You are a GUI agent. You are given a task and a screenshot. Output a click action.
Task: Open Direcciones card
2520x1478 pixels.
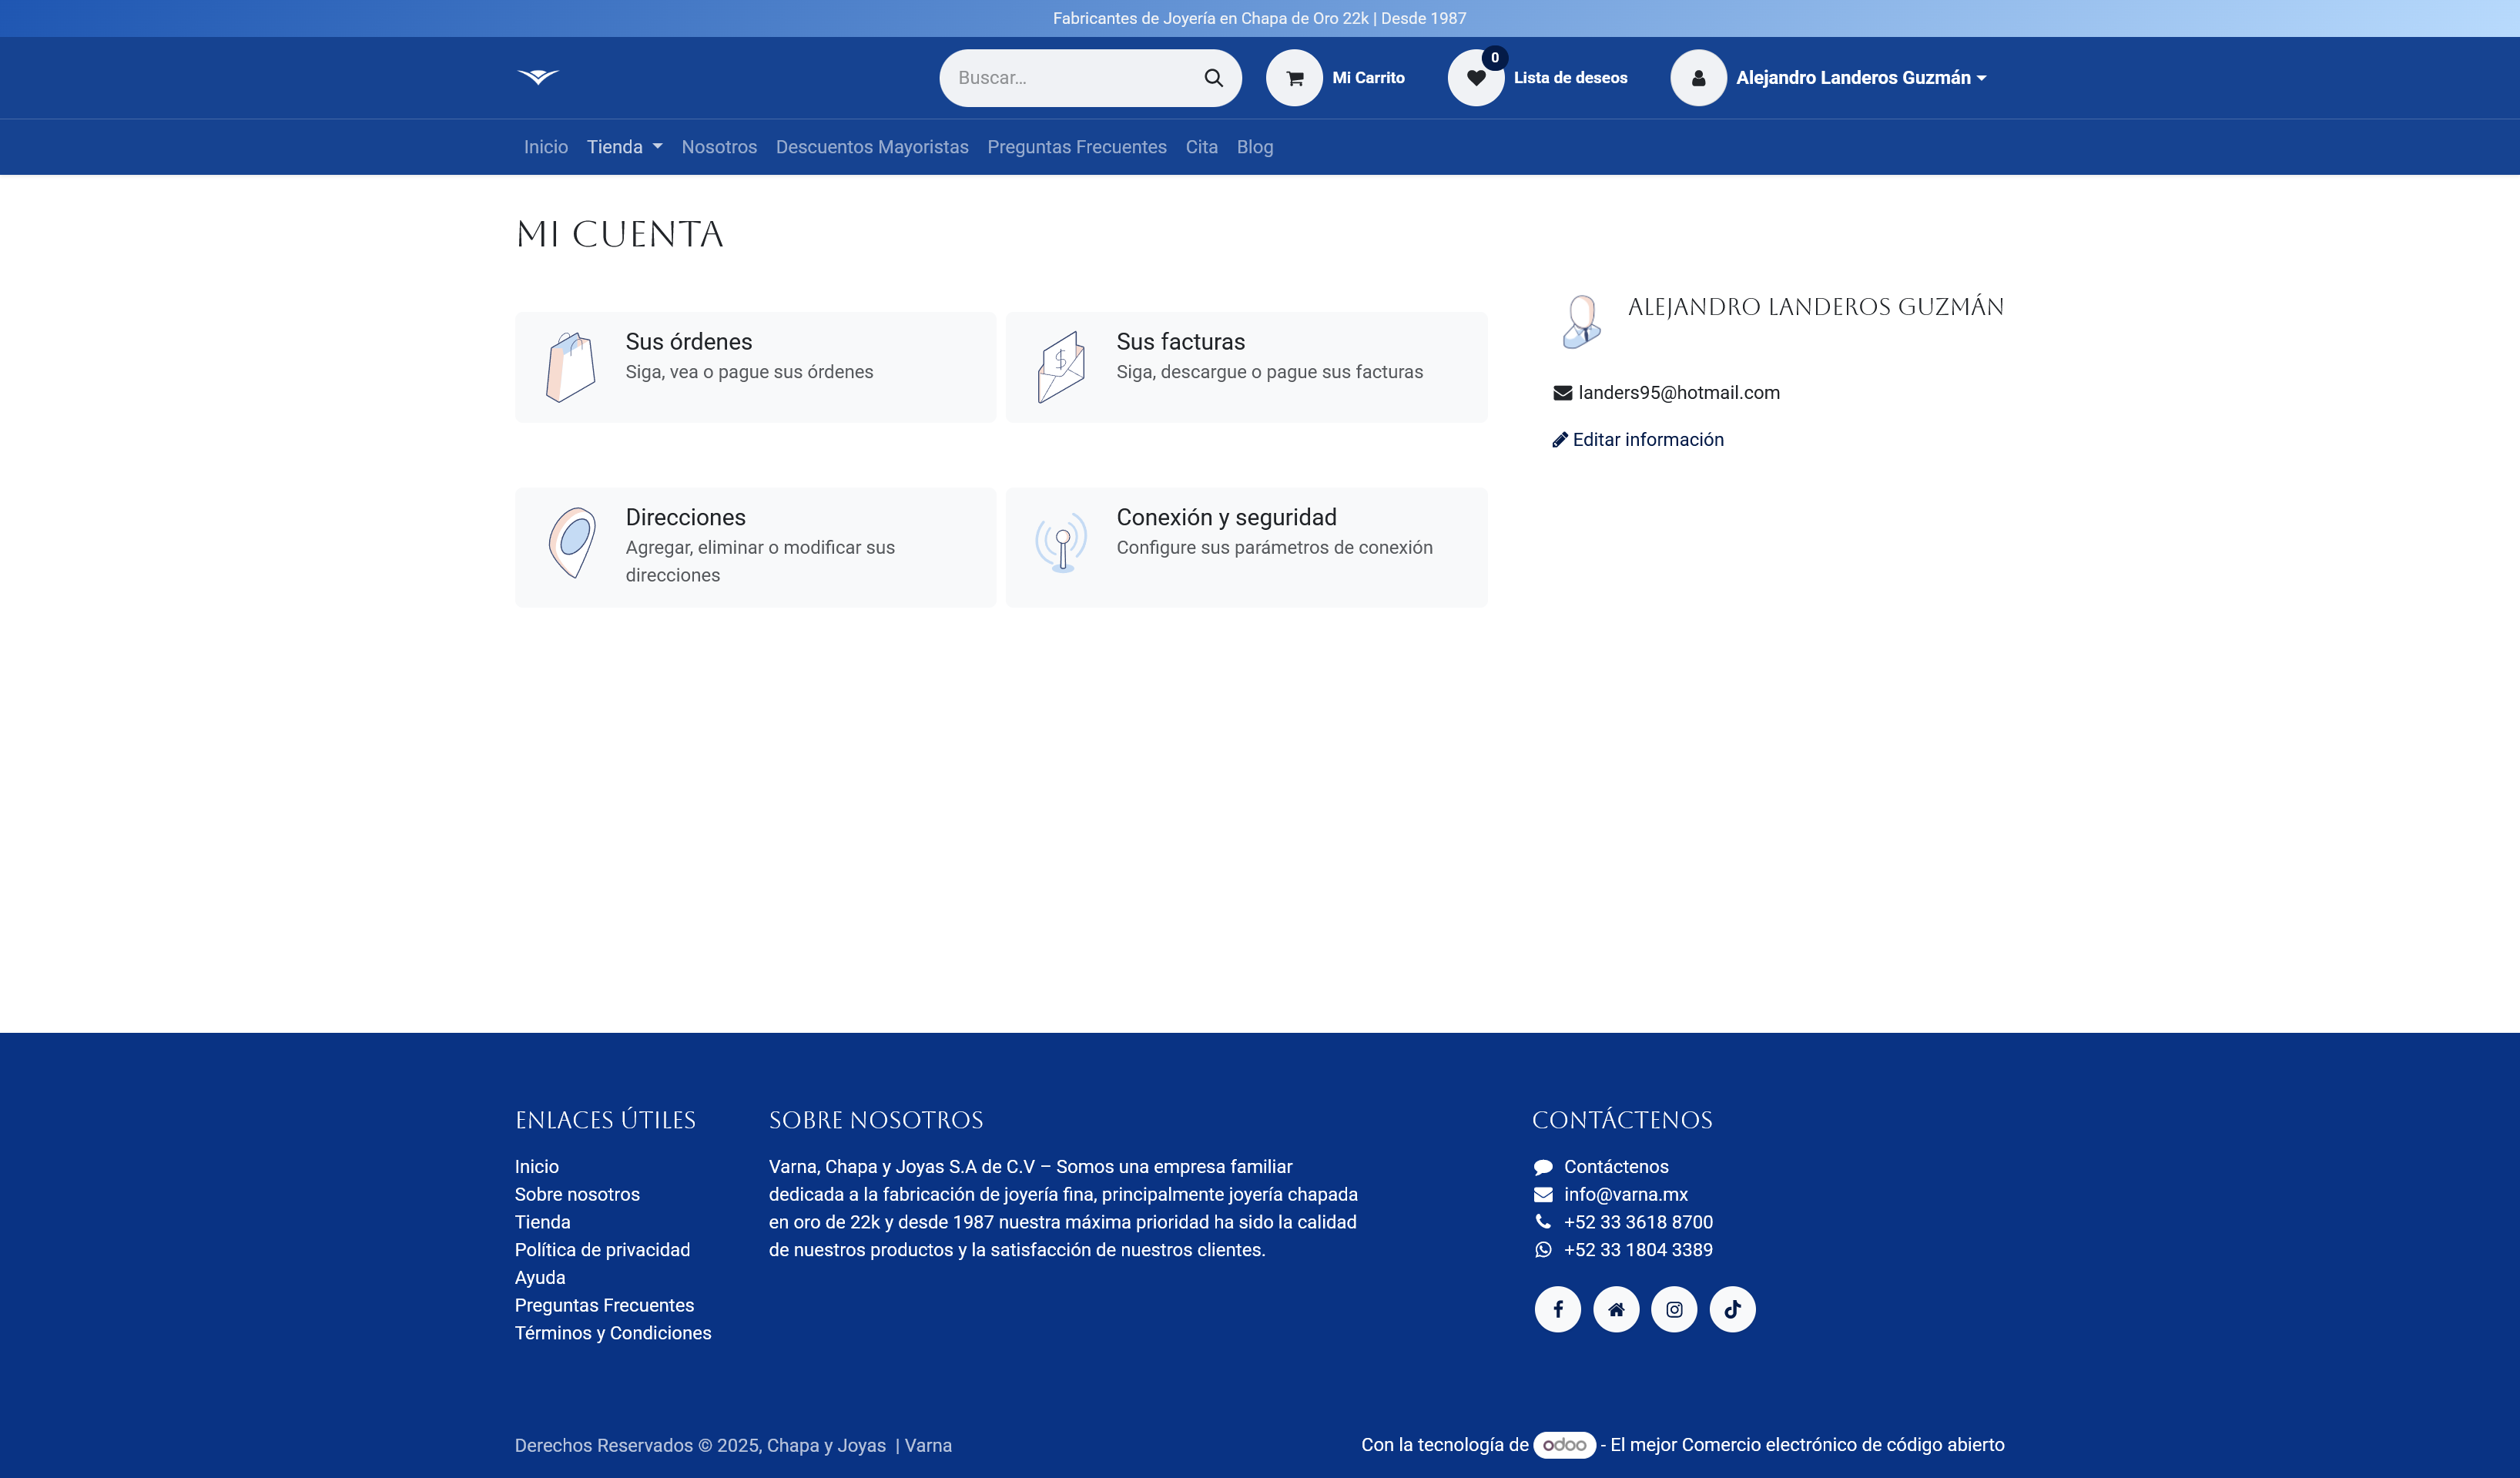click(755, 547)
